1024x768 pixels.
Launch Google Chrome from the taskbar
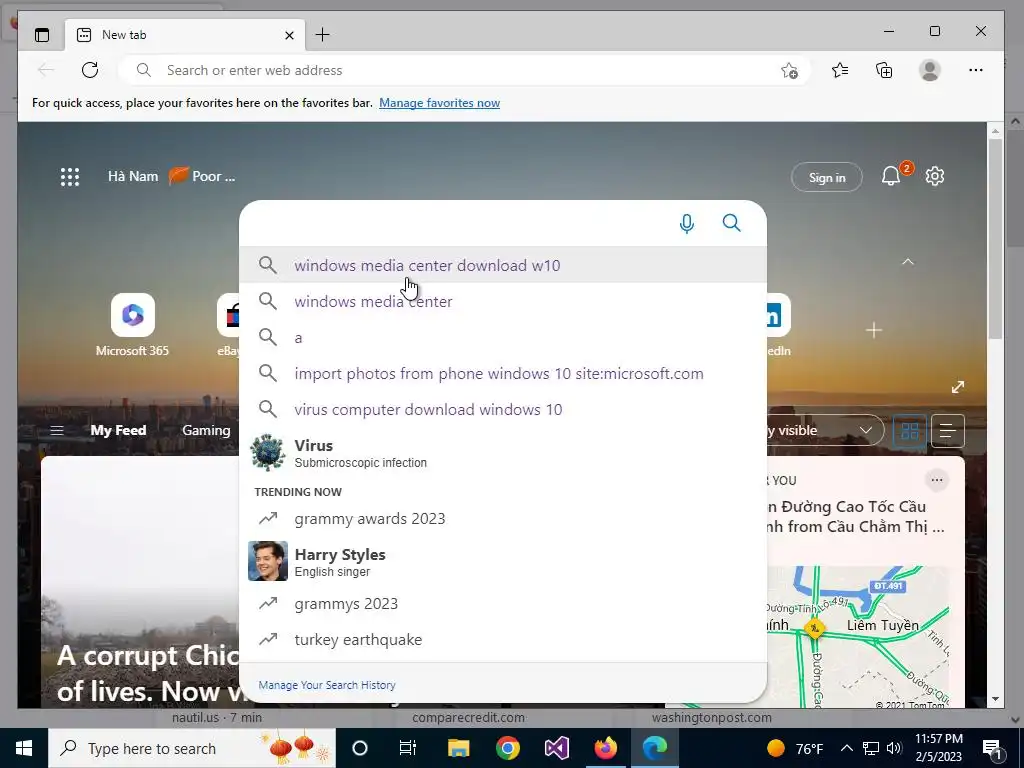[507, 748]
